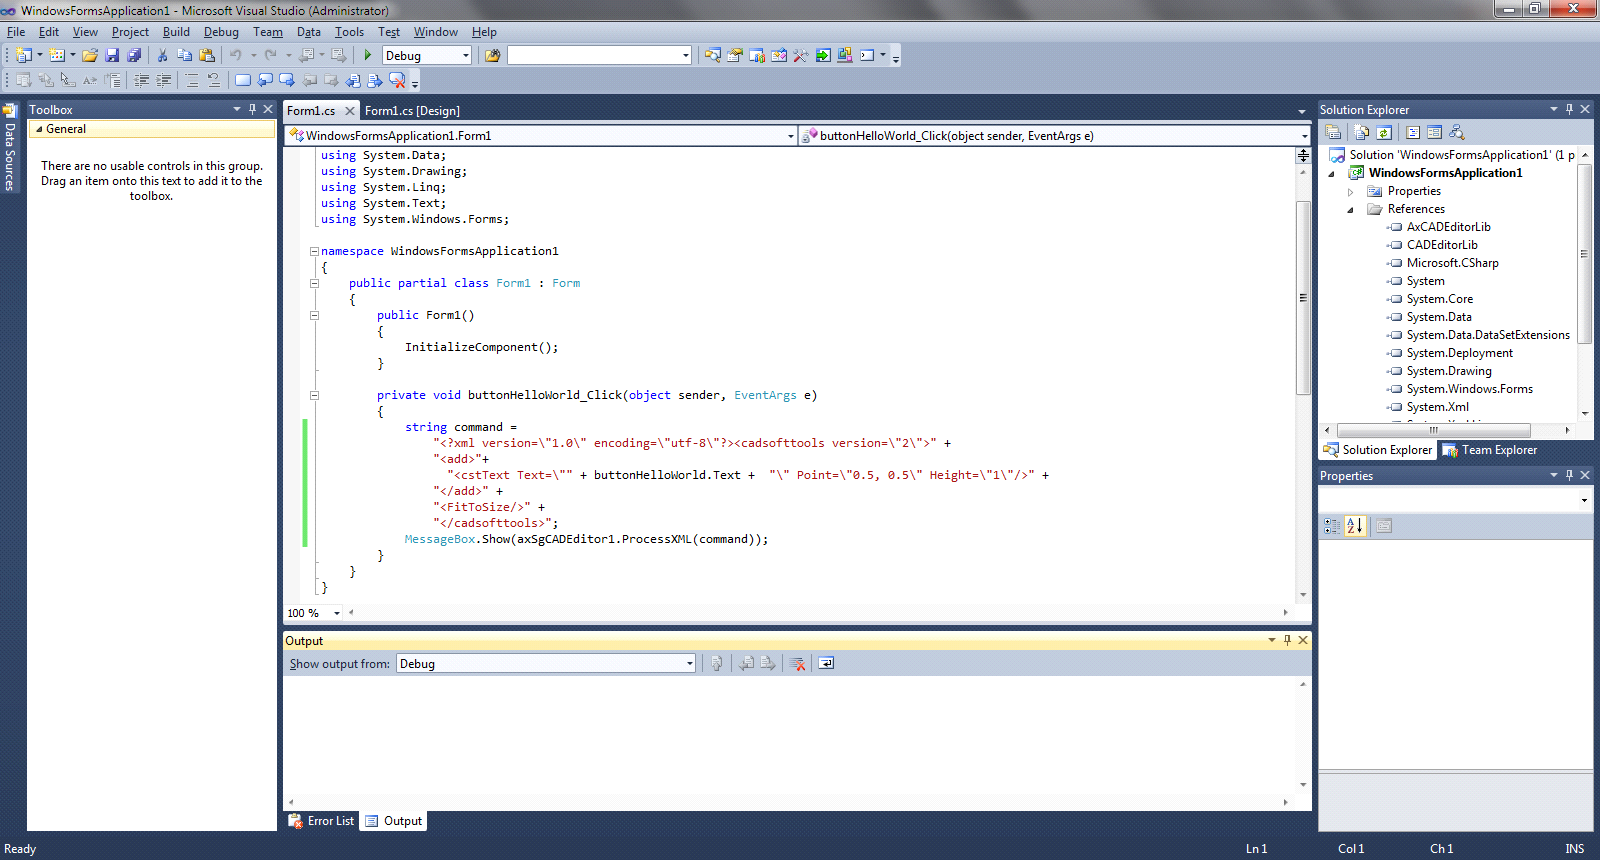Click the Paste clipboard icon

click(x=207, y=56)
